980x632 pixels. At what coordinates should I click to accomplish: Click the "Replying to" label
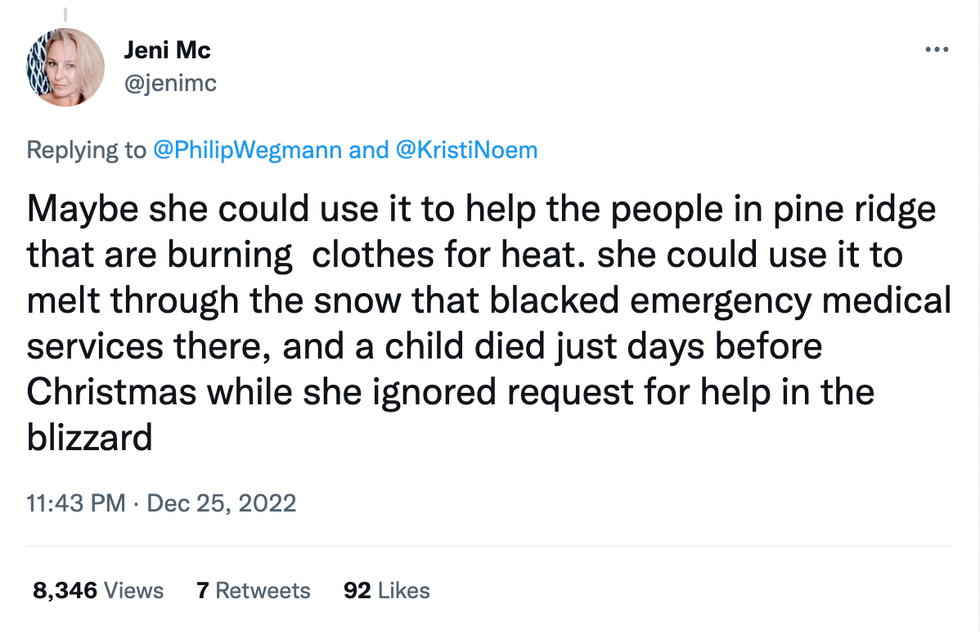click(x=86, y=150)
